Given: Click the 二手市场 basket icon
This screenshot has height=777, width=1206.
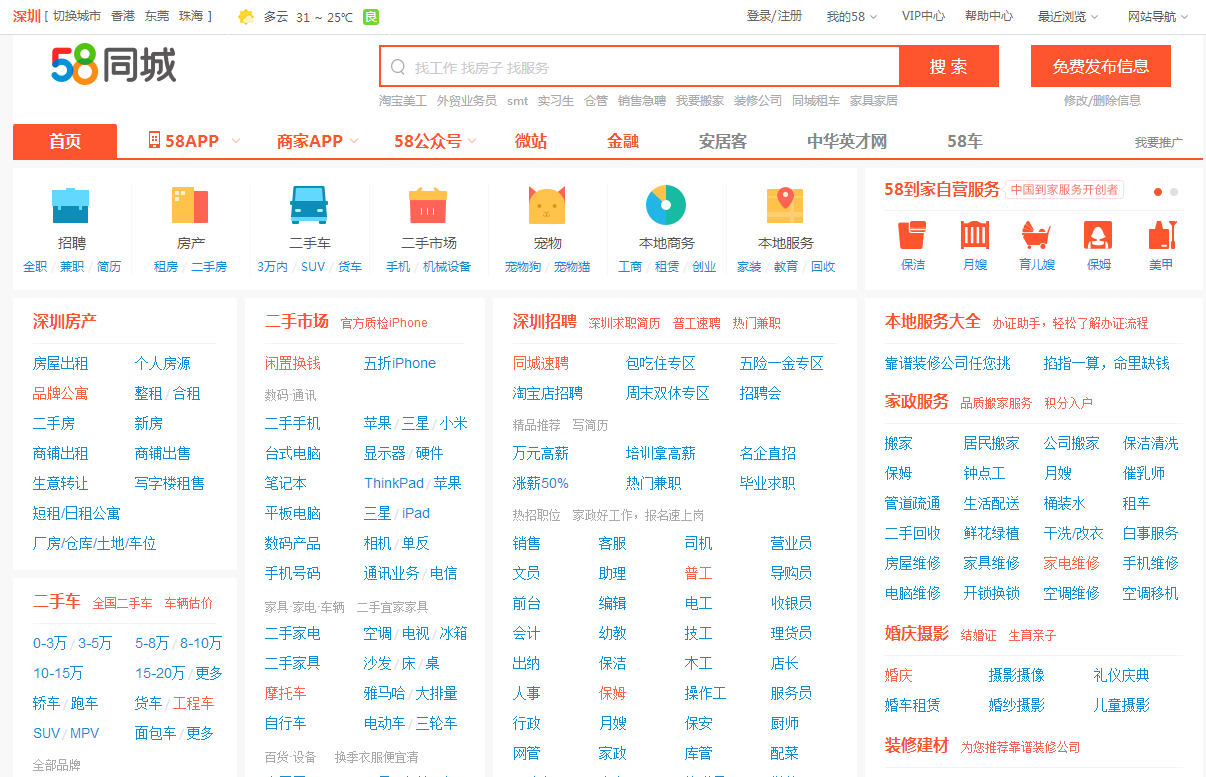Looking at the screenshot, I should click(428, 205).
